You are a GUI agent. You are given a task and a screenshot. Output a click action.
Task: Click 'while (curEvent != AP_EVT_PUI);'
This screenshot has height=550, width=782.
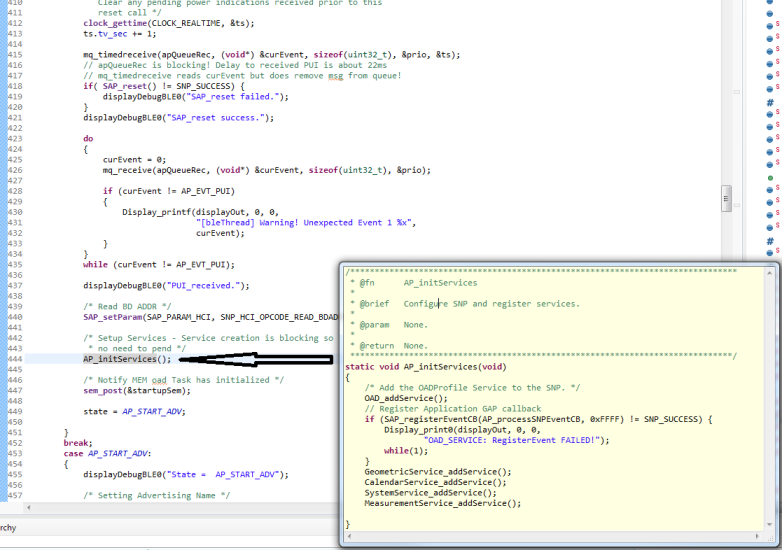pyautogui.click(x=159, y=264)
